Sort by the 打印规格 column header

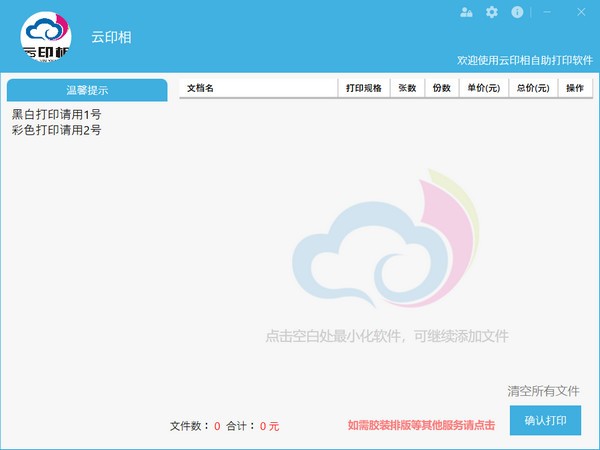pos(363,88)
